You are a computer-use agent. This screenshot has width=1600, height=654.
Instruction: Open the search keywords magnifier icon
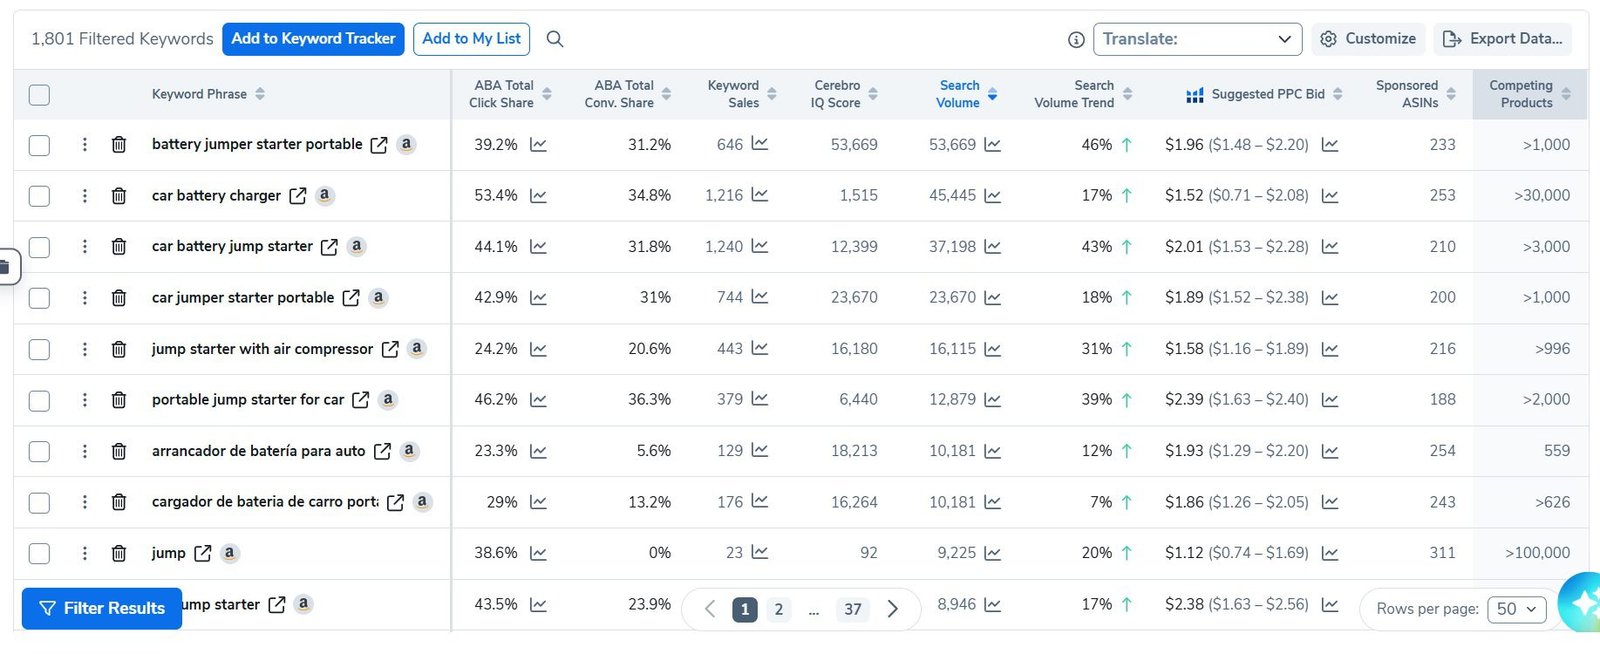[x=555, y=39]
